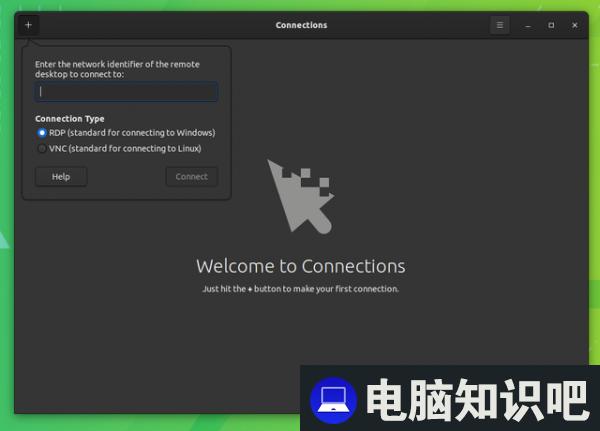This screenshot has width=600, height=431.
Task: Open the hamburger menu in header bar
Action: tap(499, 25)
